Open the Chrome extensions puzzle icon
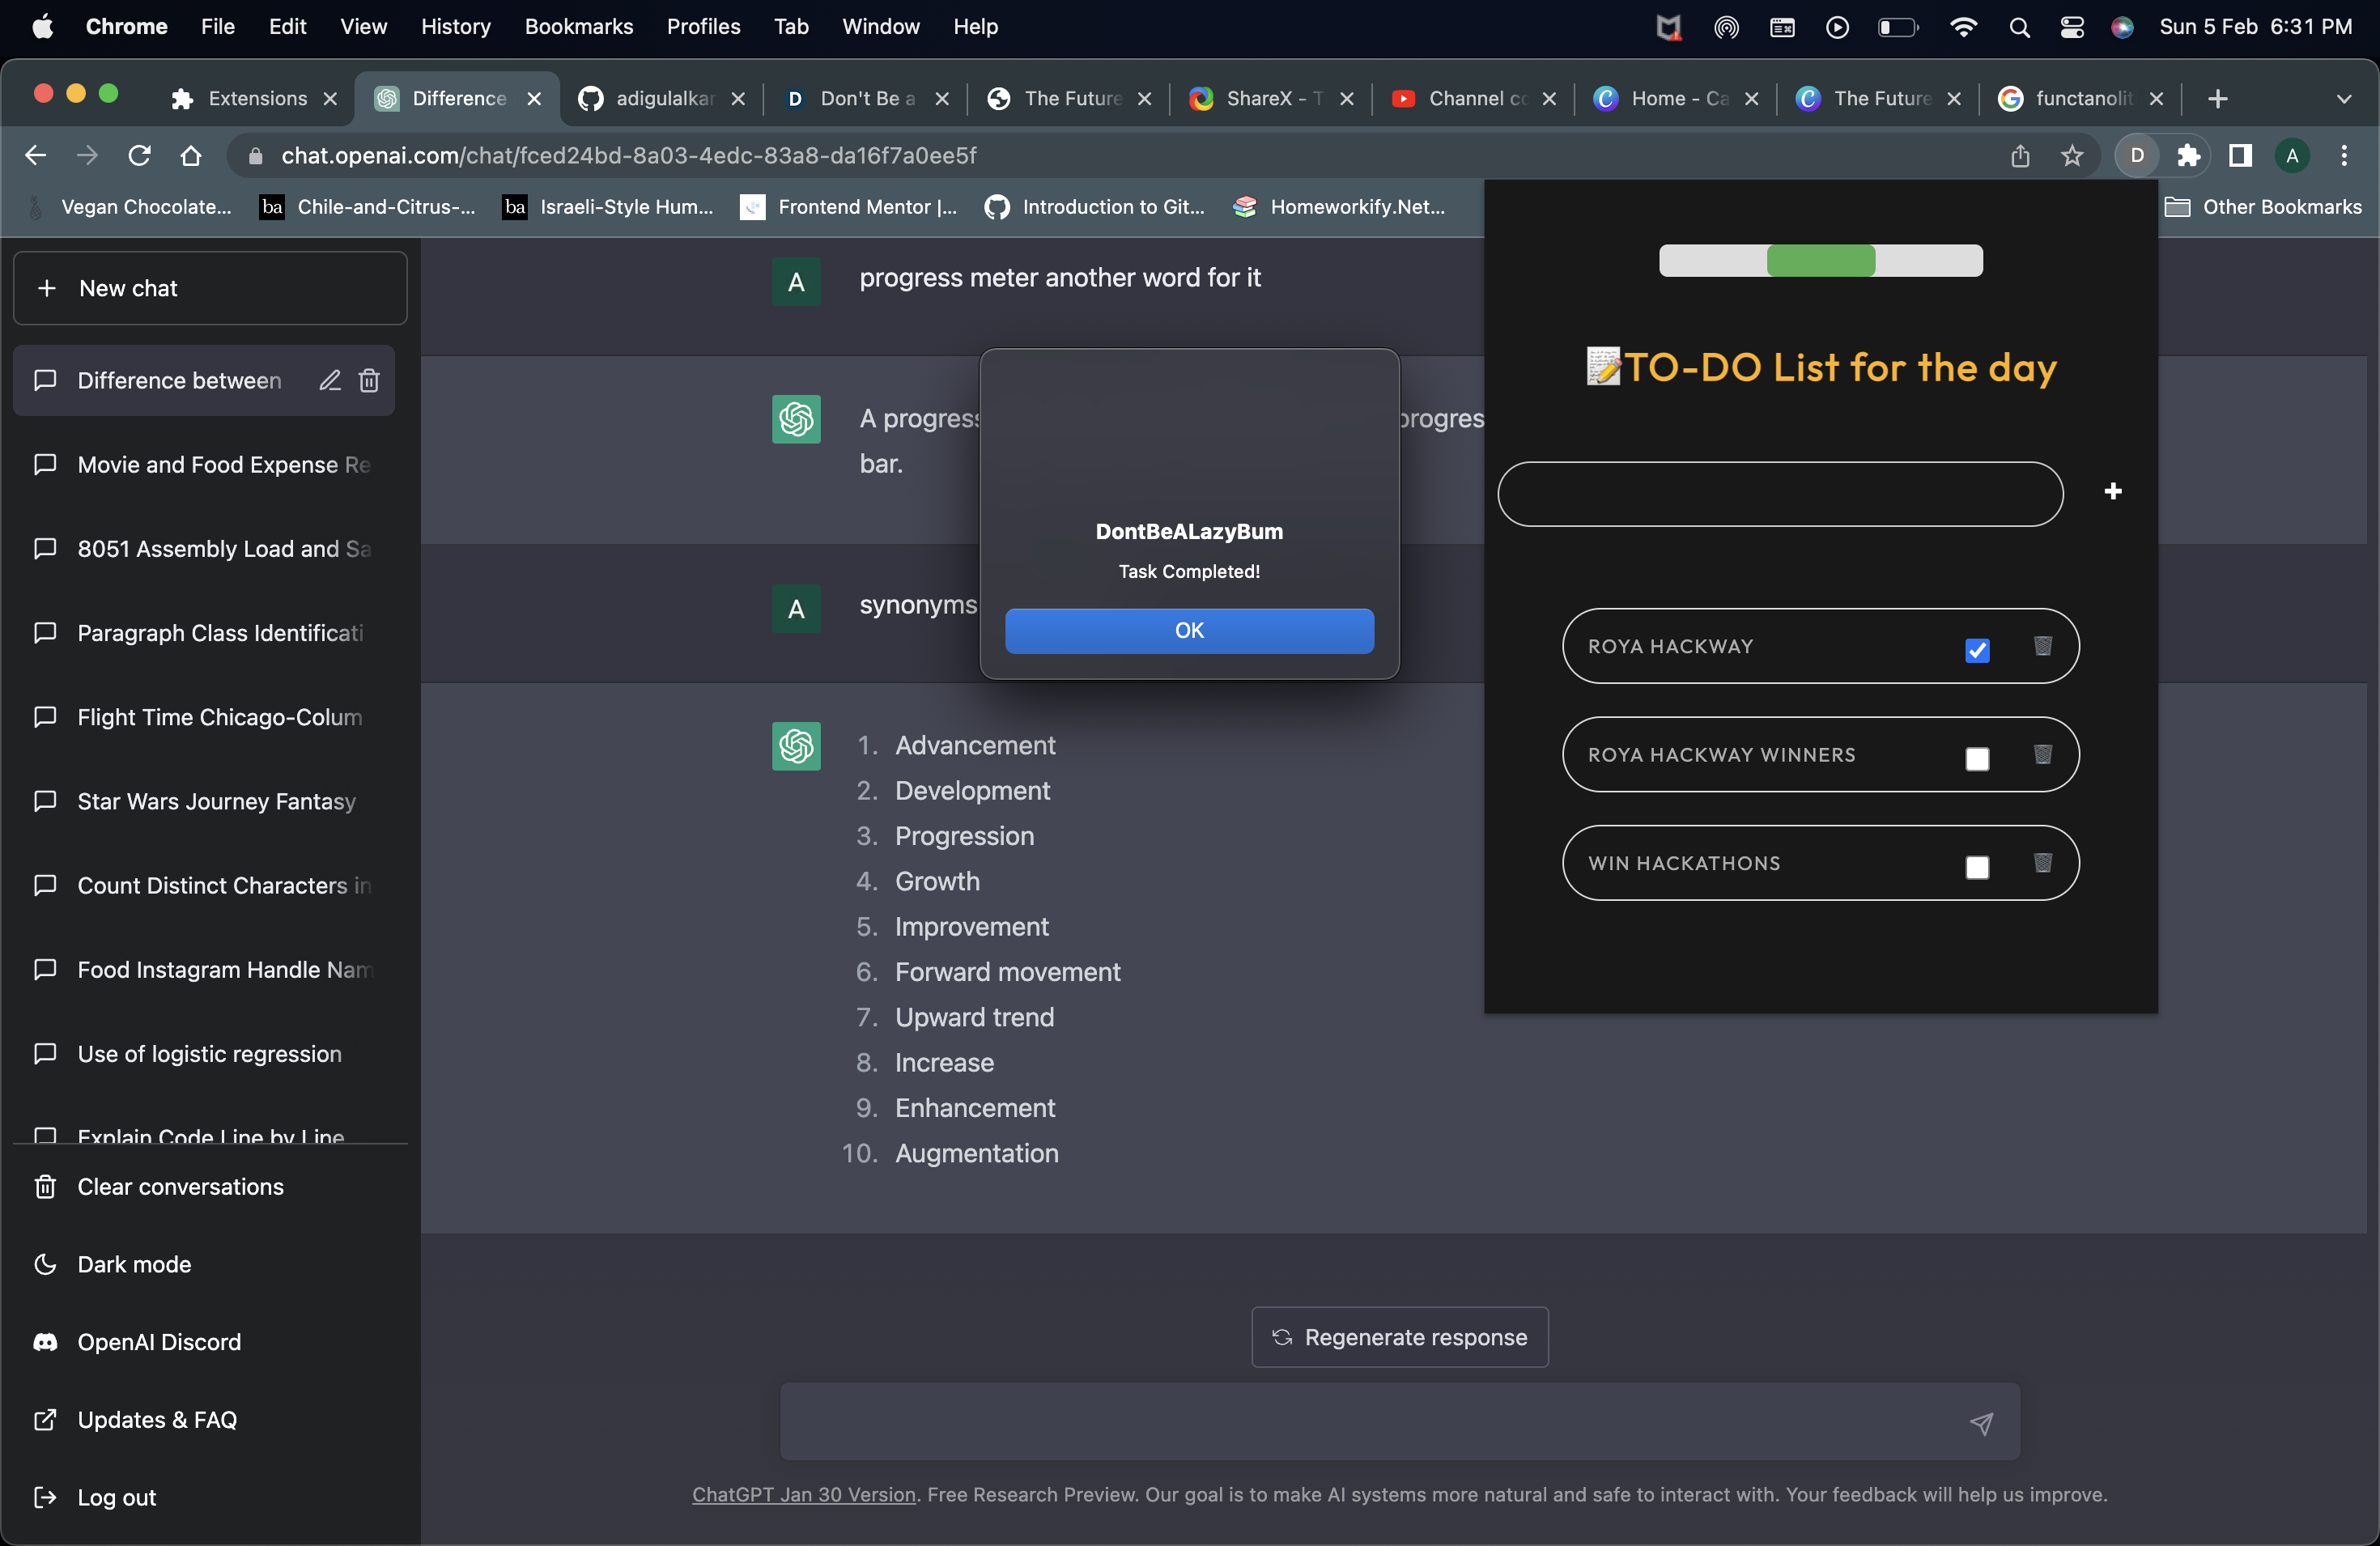 click(x=2189, y=155)
